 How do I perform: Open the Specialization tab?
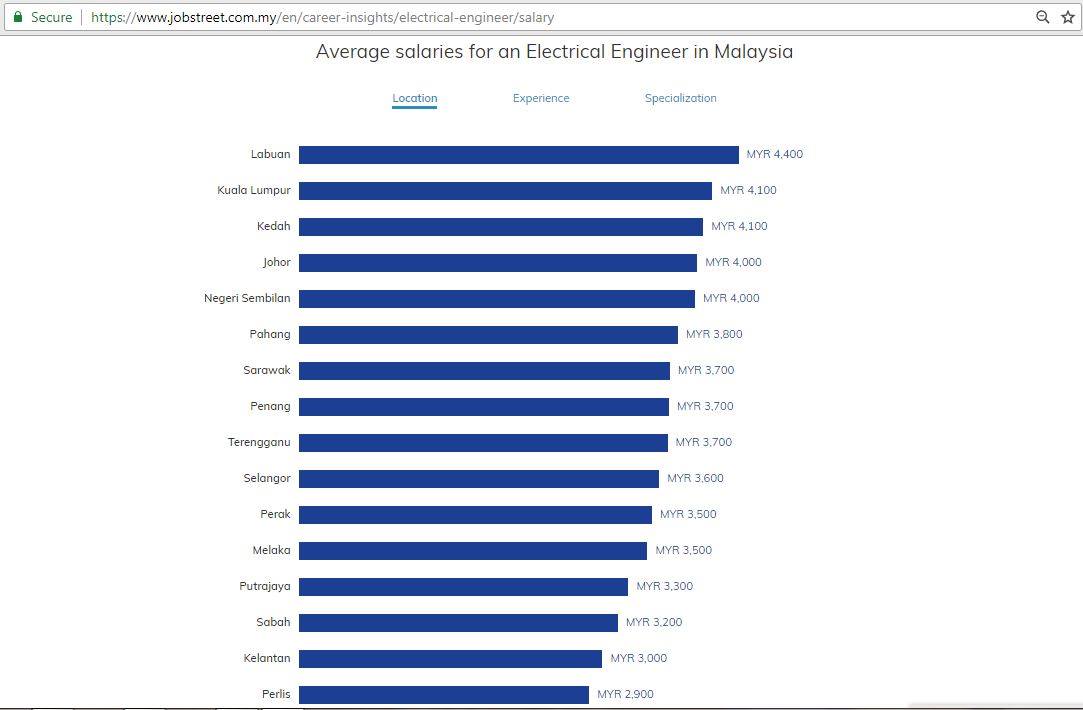click(680, 98)
